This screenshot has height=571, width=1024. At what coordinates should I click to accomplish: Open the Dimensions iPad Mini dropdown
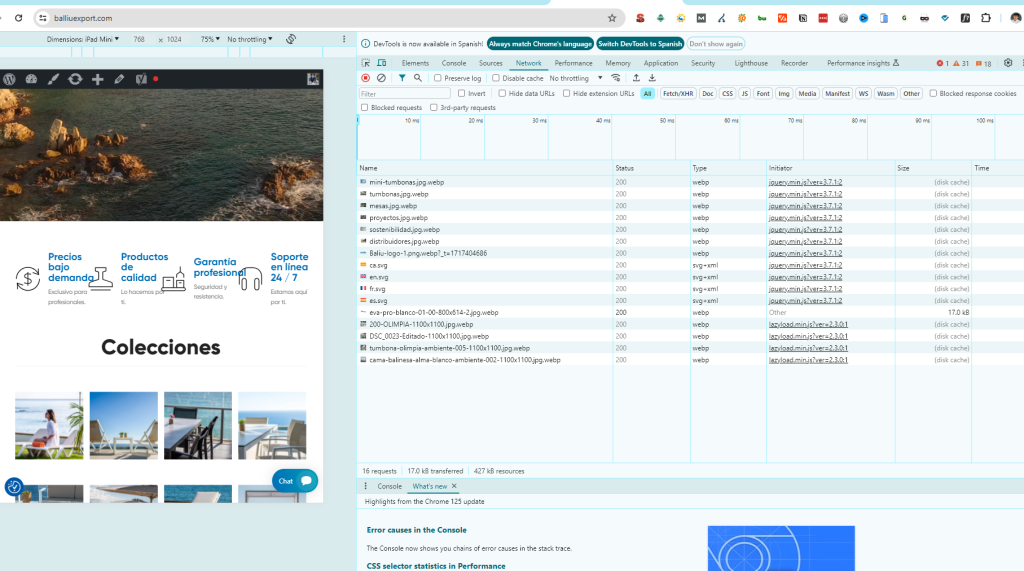[x=83, y=39]
